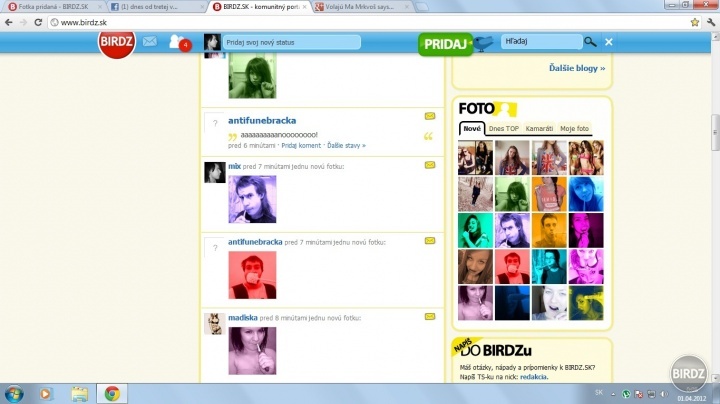Open madiska's purple photo in feed

tap(253, 351)
